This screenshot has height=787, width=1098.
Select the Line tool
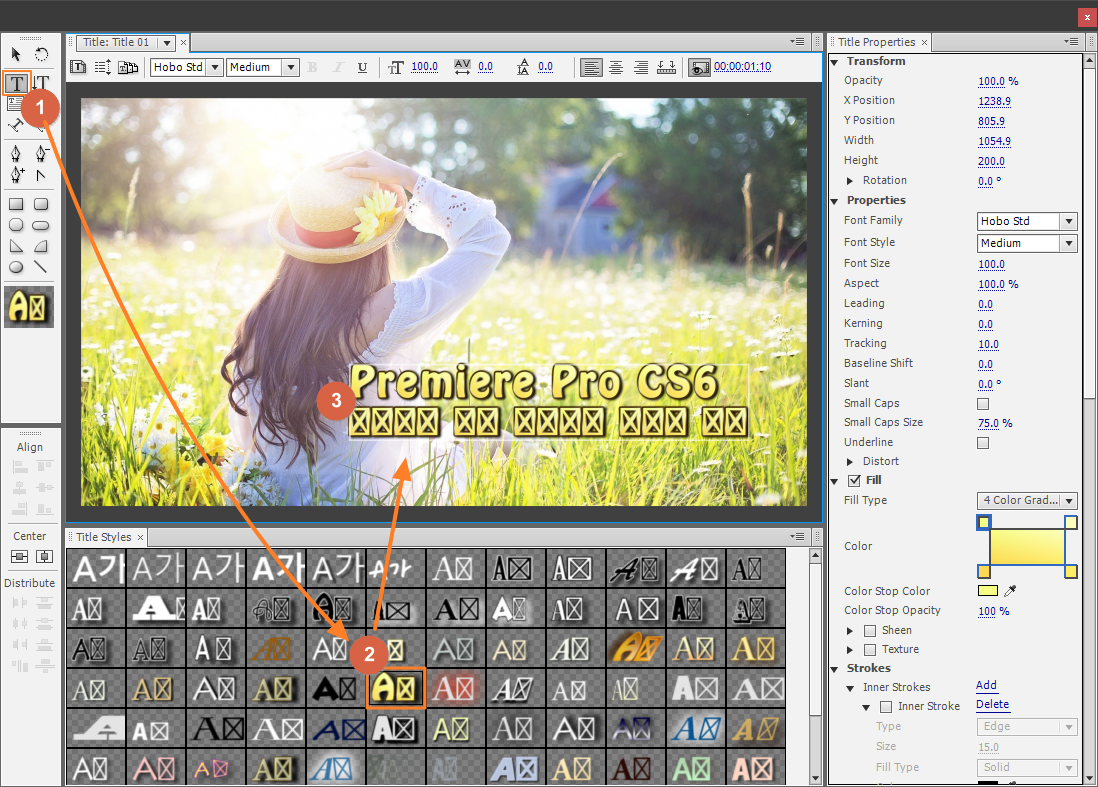[x=41, y=267]
